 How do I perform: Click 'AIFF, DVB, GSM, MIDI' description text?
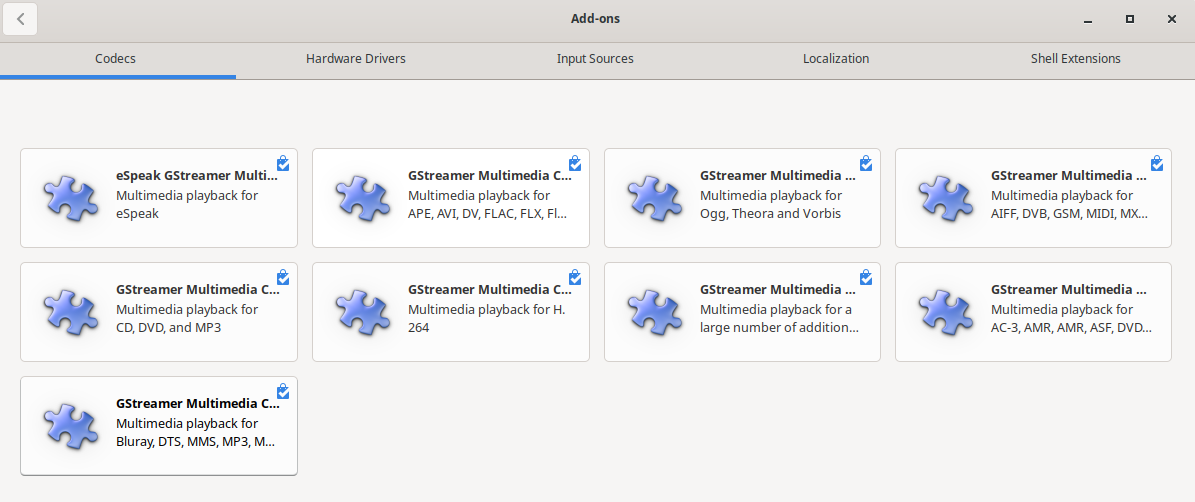(1069, 214)
